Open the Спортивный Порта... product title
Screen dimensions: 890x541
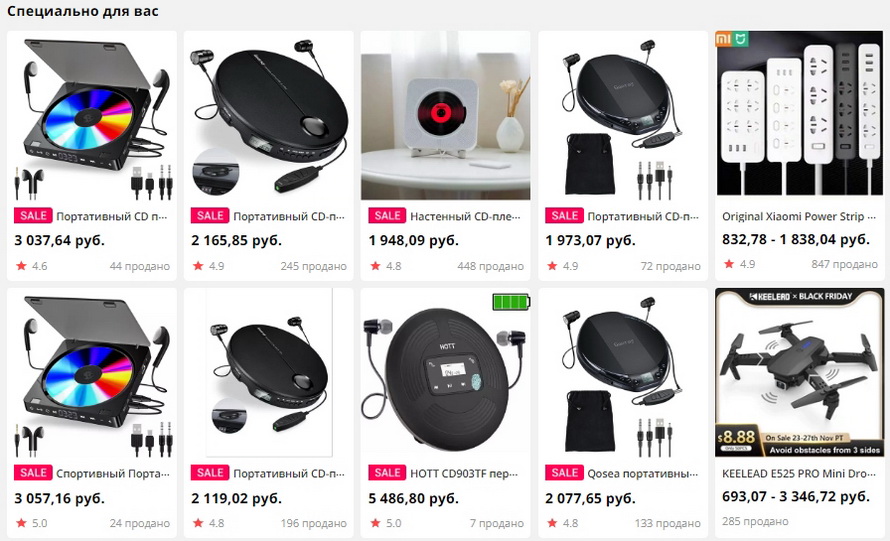112,473
